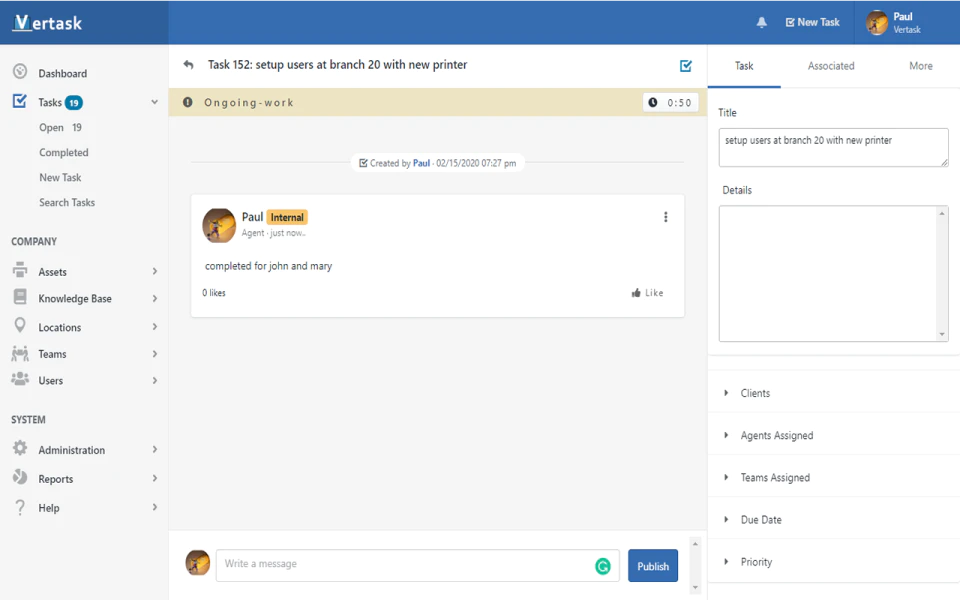Open the notifications bell

[762, 23]
